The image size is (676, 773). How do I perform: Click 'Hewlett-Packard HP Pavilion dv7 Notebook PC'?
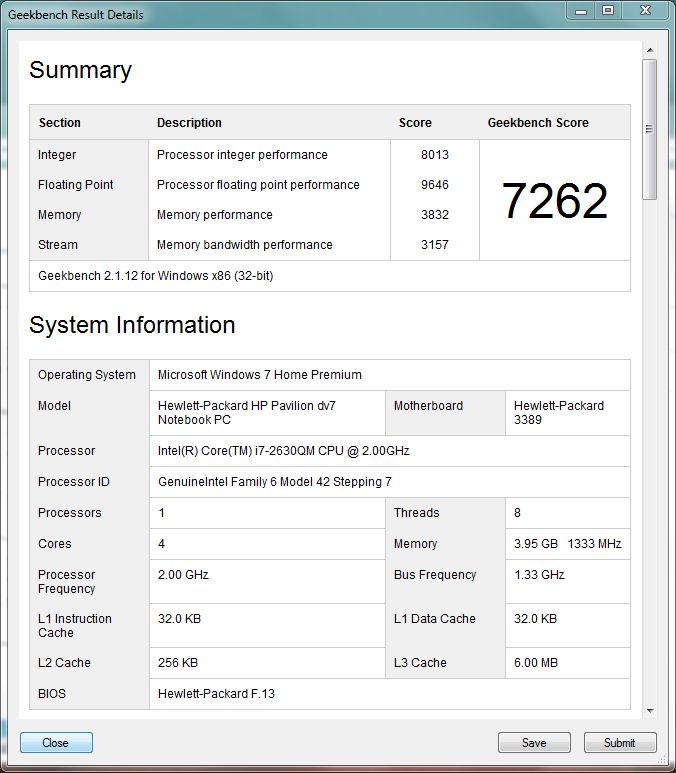[x=247, y=413]
